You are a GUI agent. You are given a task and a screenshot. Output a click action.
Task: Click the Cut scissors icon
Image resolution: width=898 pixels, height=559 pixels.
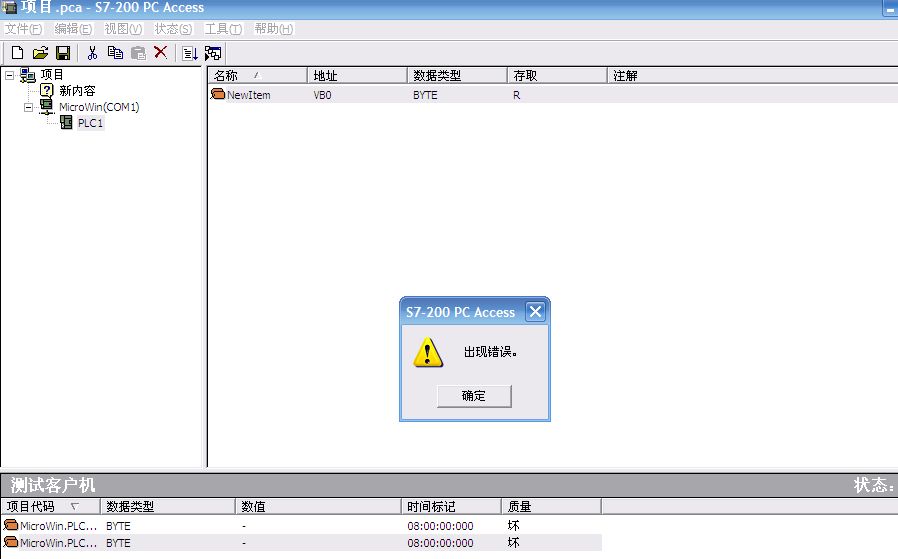tap(92, 53)
